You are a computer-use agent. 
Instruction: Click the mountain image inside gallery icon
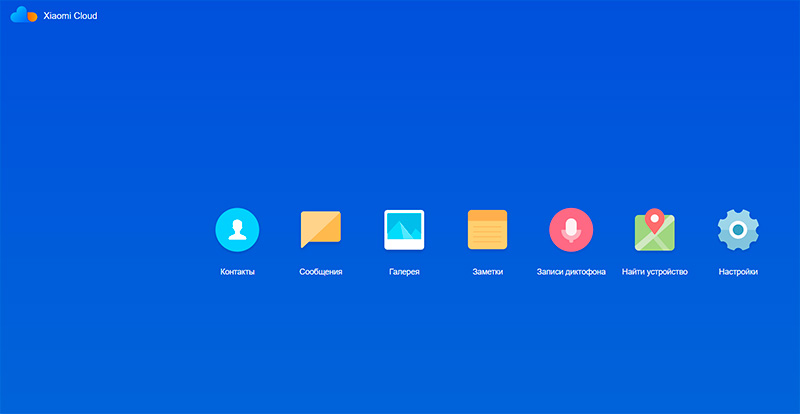(x=404, y=232)
